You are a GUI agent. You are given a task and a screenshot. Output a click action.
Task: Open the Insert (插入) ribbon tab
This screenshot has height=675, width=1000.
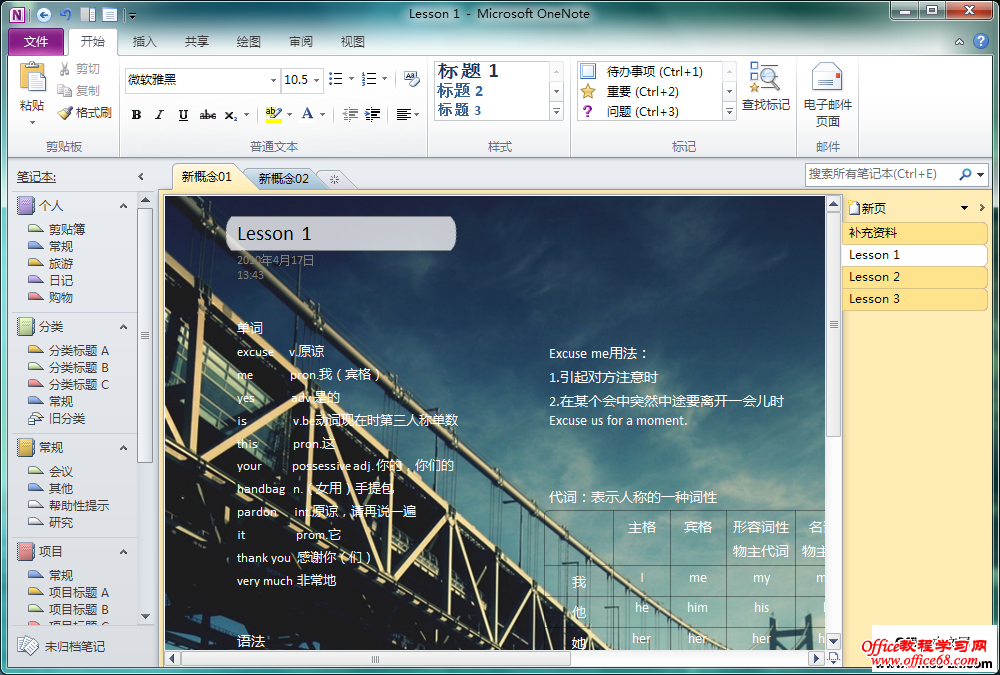pos(144,42)
